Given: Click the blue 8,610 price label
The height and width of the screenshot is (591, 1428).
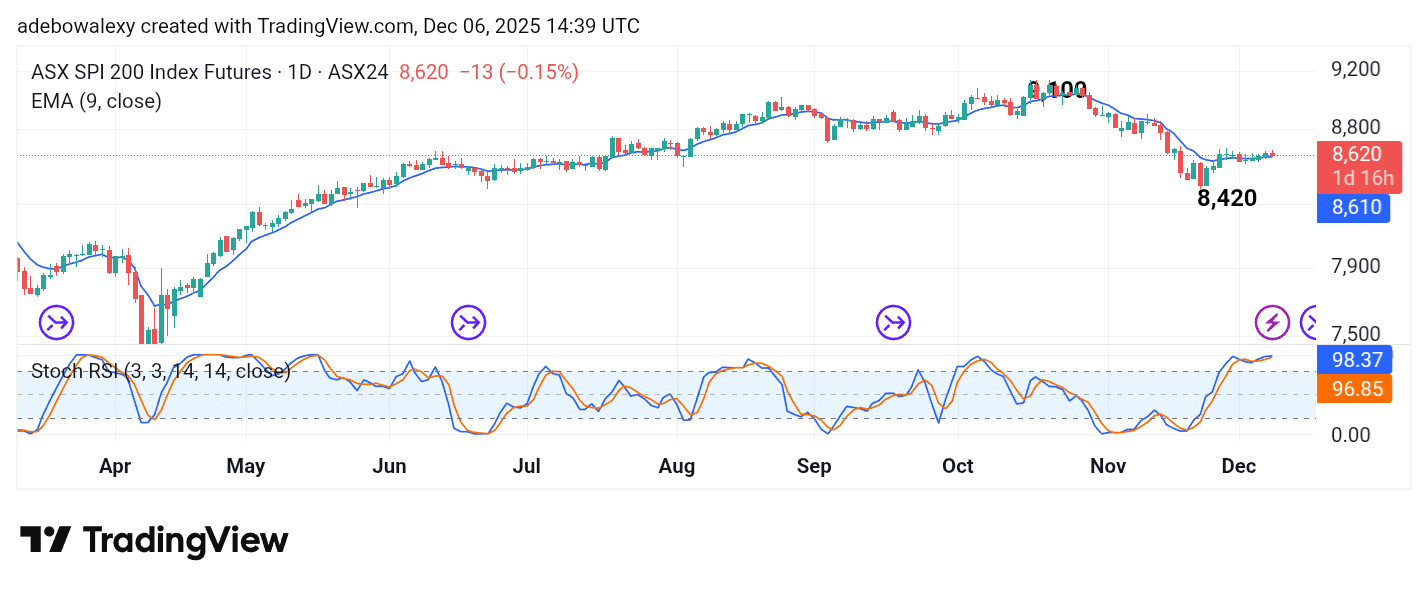Looking at the screenshot, I should (1354, 208).
